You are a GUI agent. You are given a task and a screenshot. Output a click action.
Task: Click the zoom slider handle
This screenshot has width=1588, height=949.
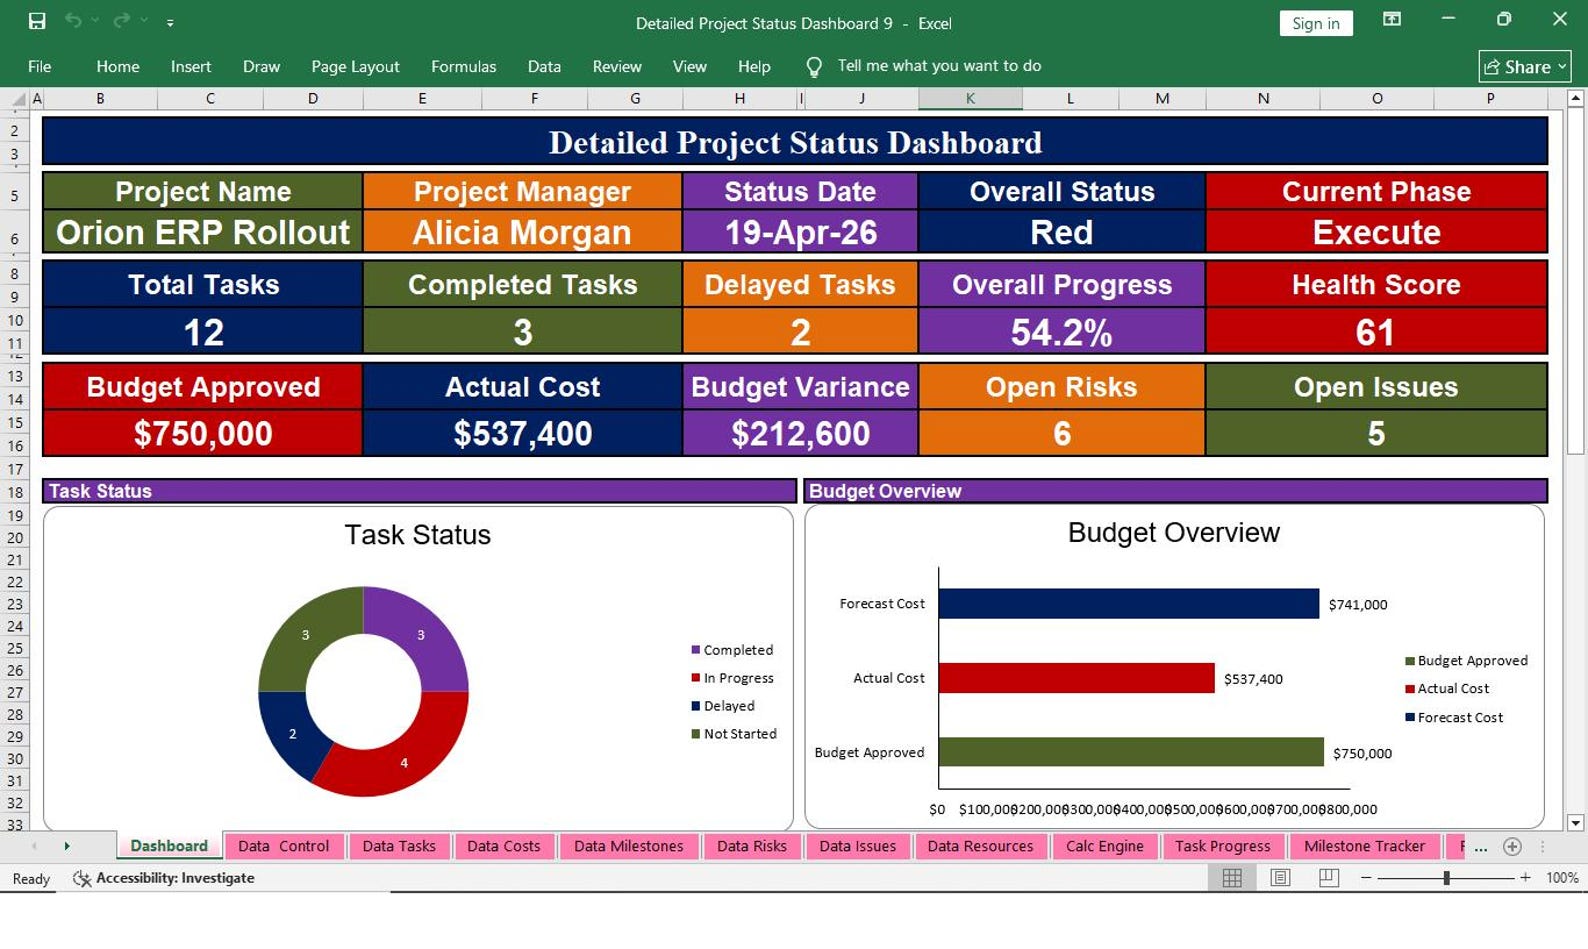[1446, 878]
